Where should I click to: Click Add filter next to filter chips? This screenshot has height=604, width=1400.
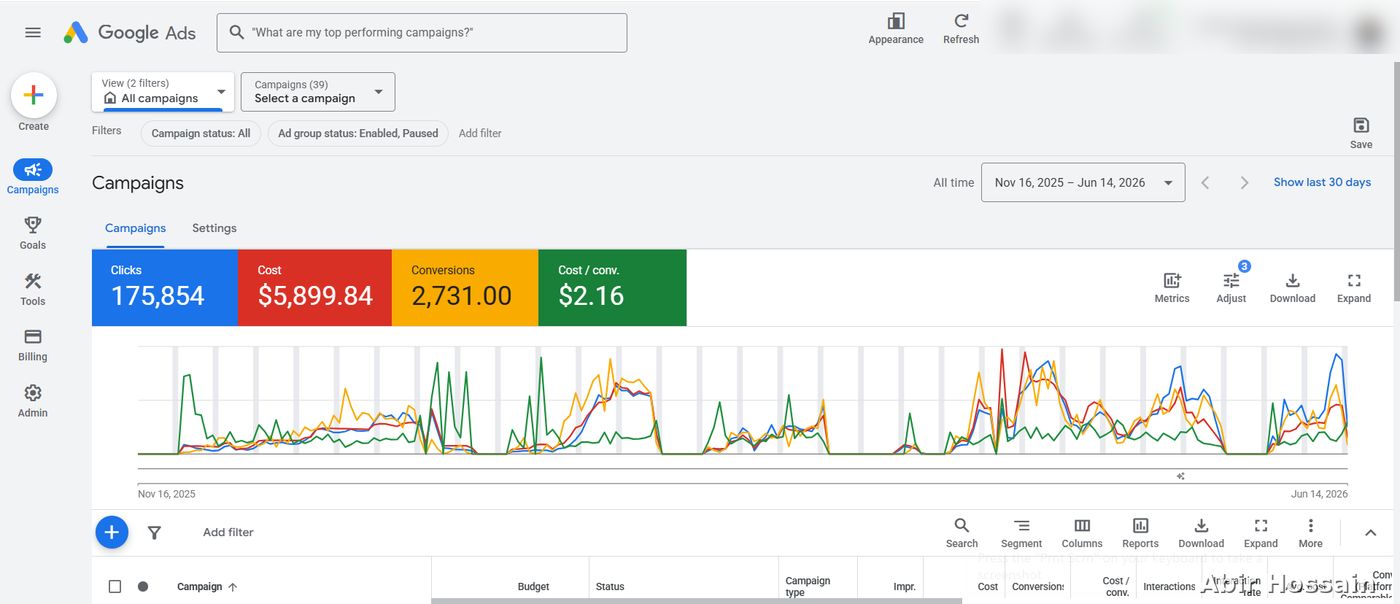click(x=480, y=133)
